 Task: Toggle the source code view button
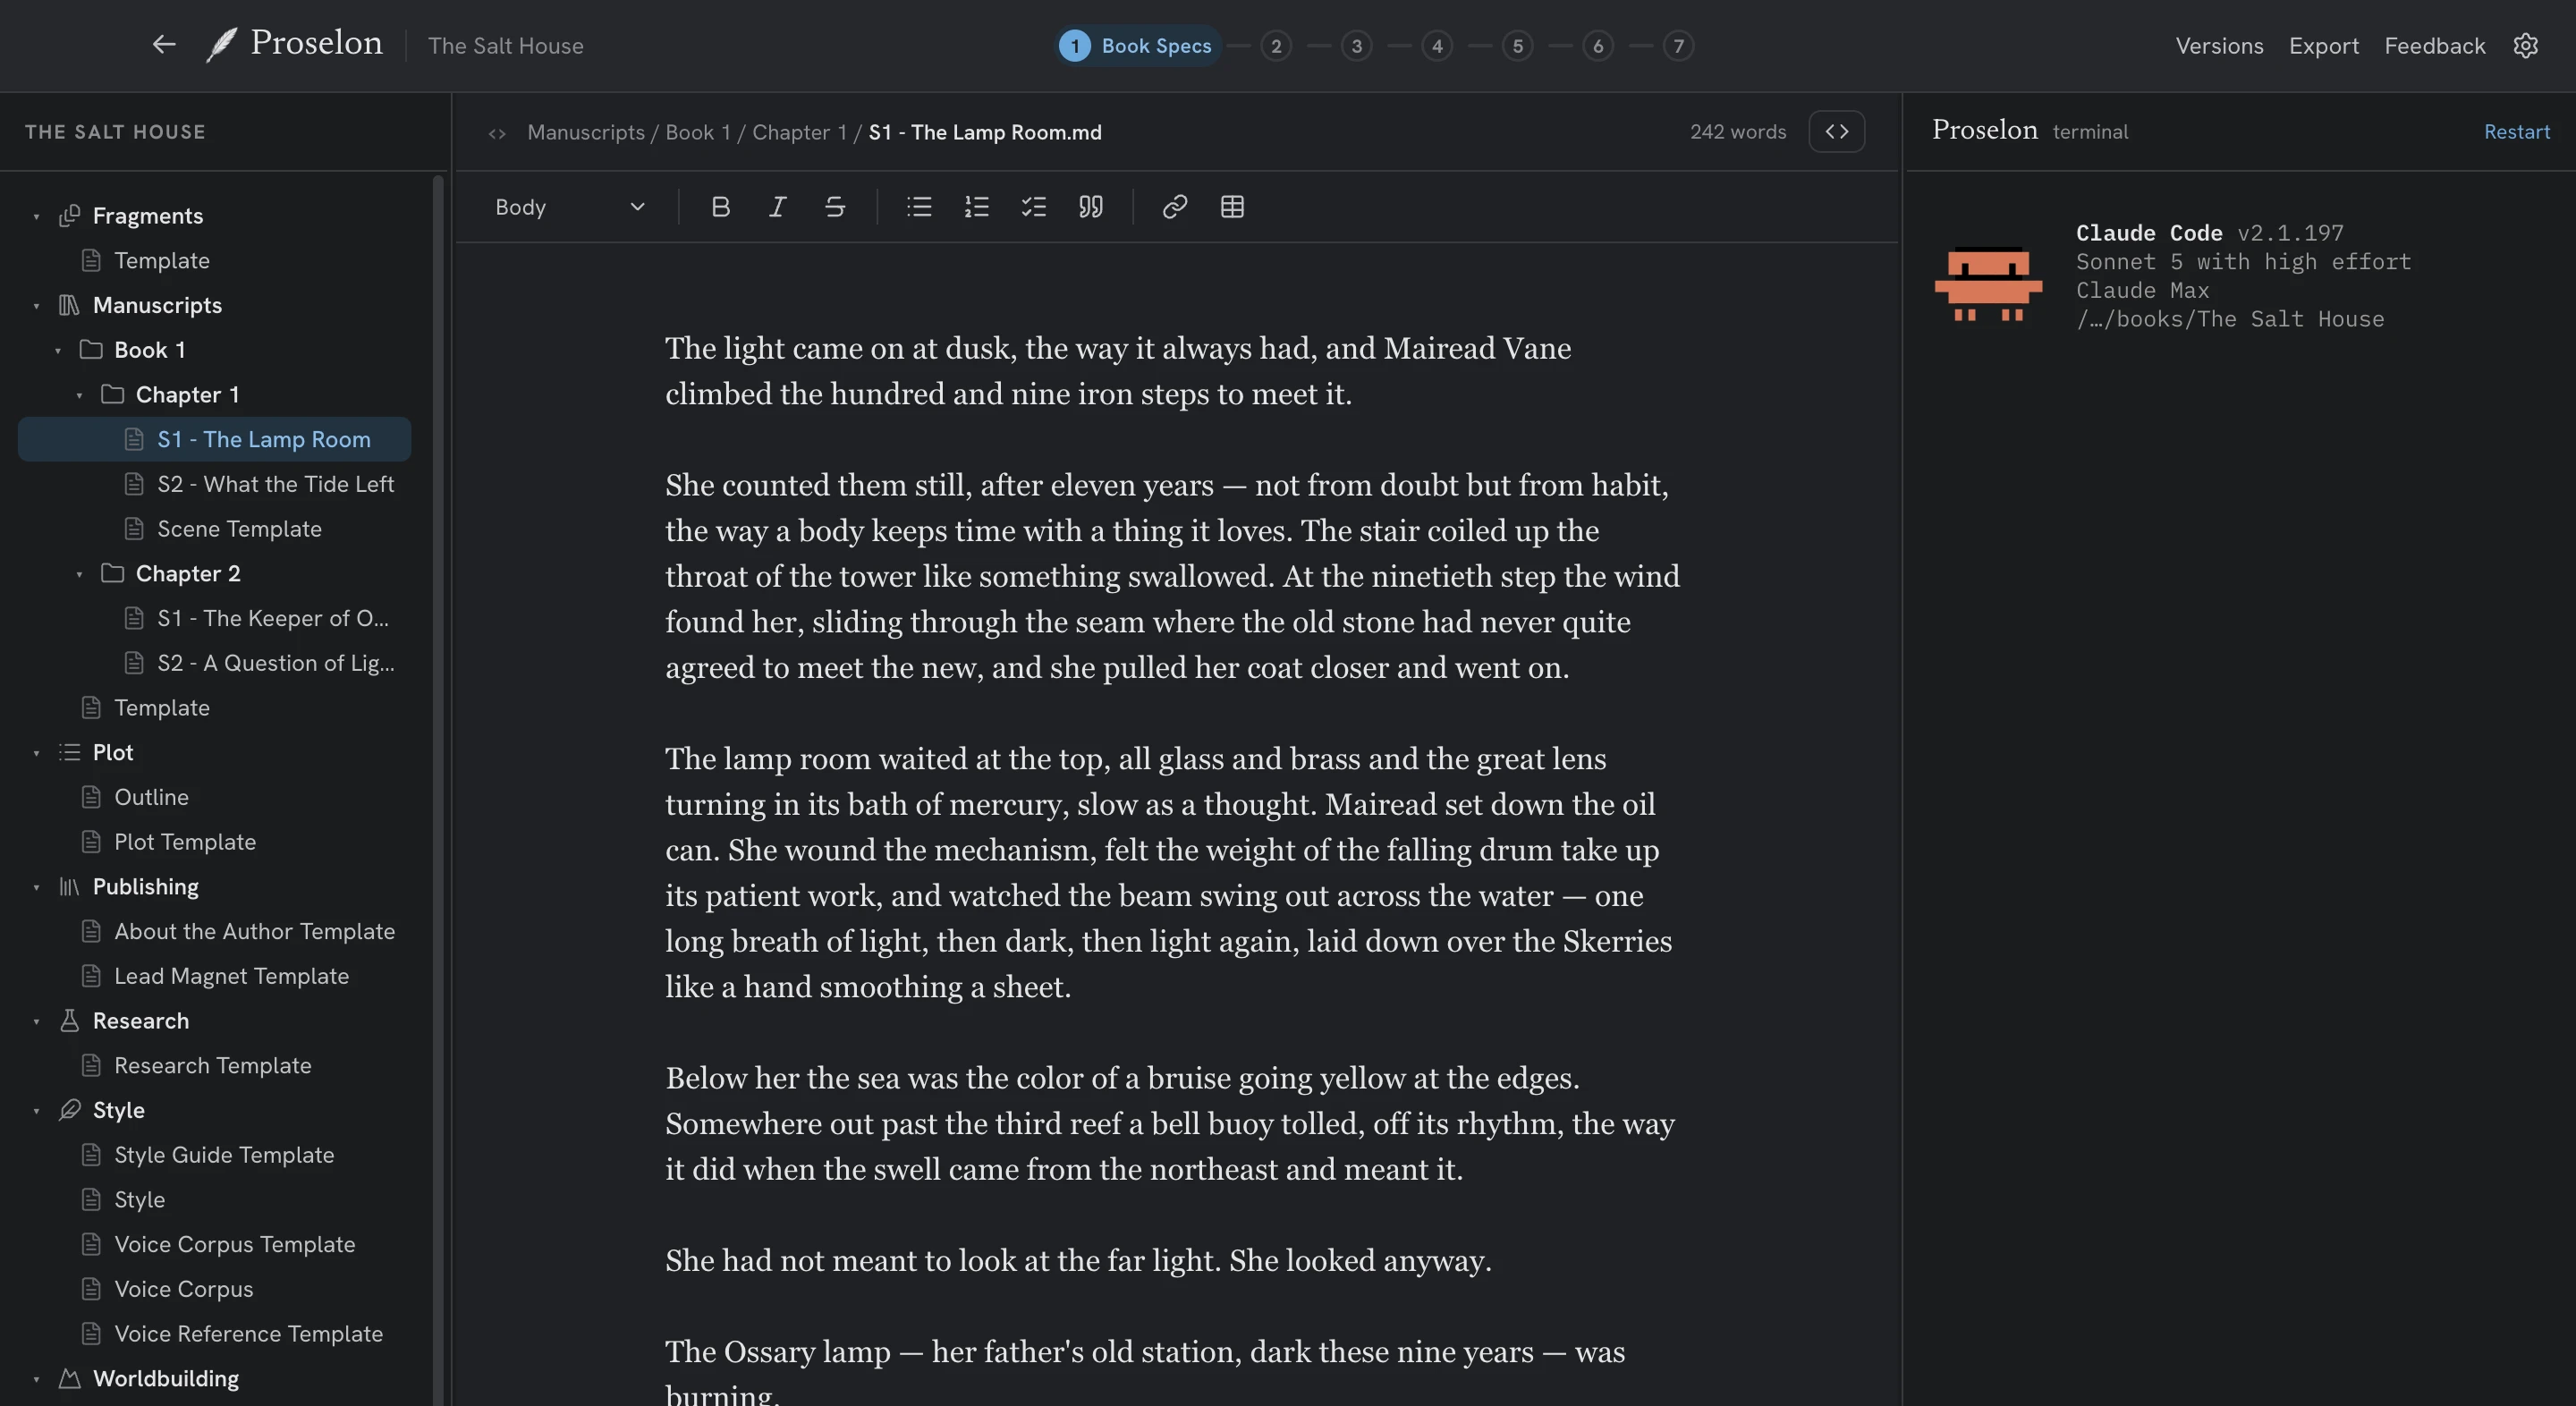point(1836,131)
